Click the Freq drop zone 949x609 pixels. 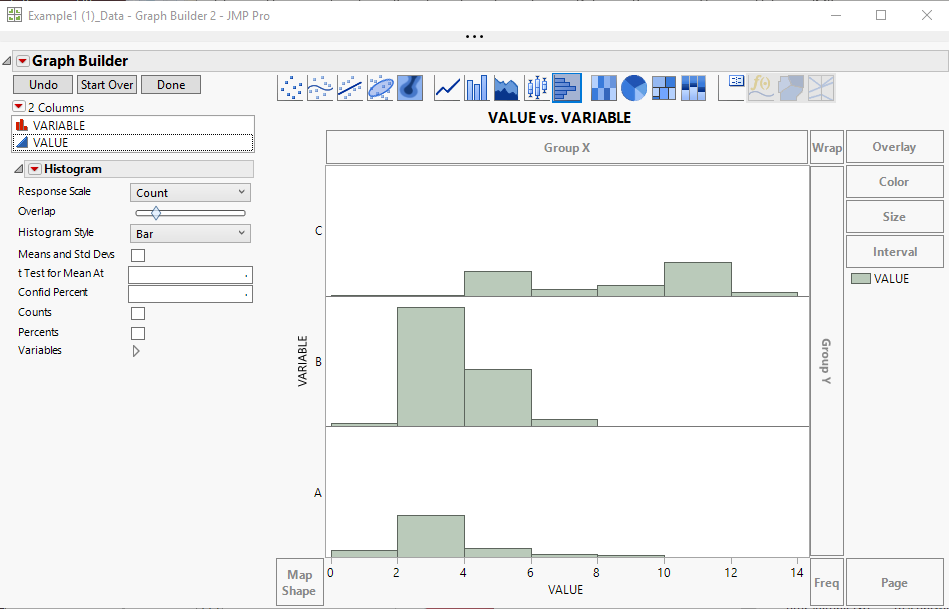coord(827,582)
